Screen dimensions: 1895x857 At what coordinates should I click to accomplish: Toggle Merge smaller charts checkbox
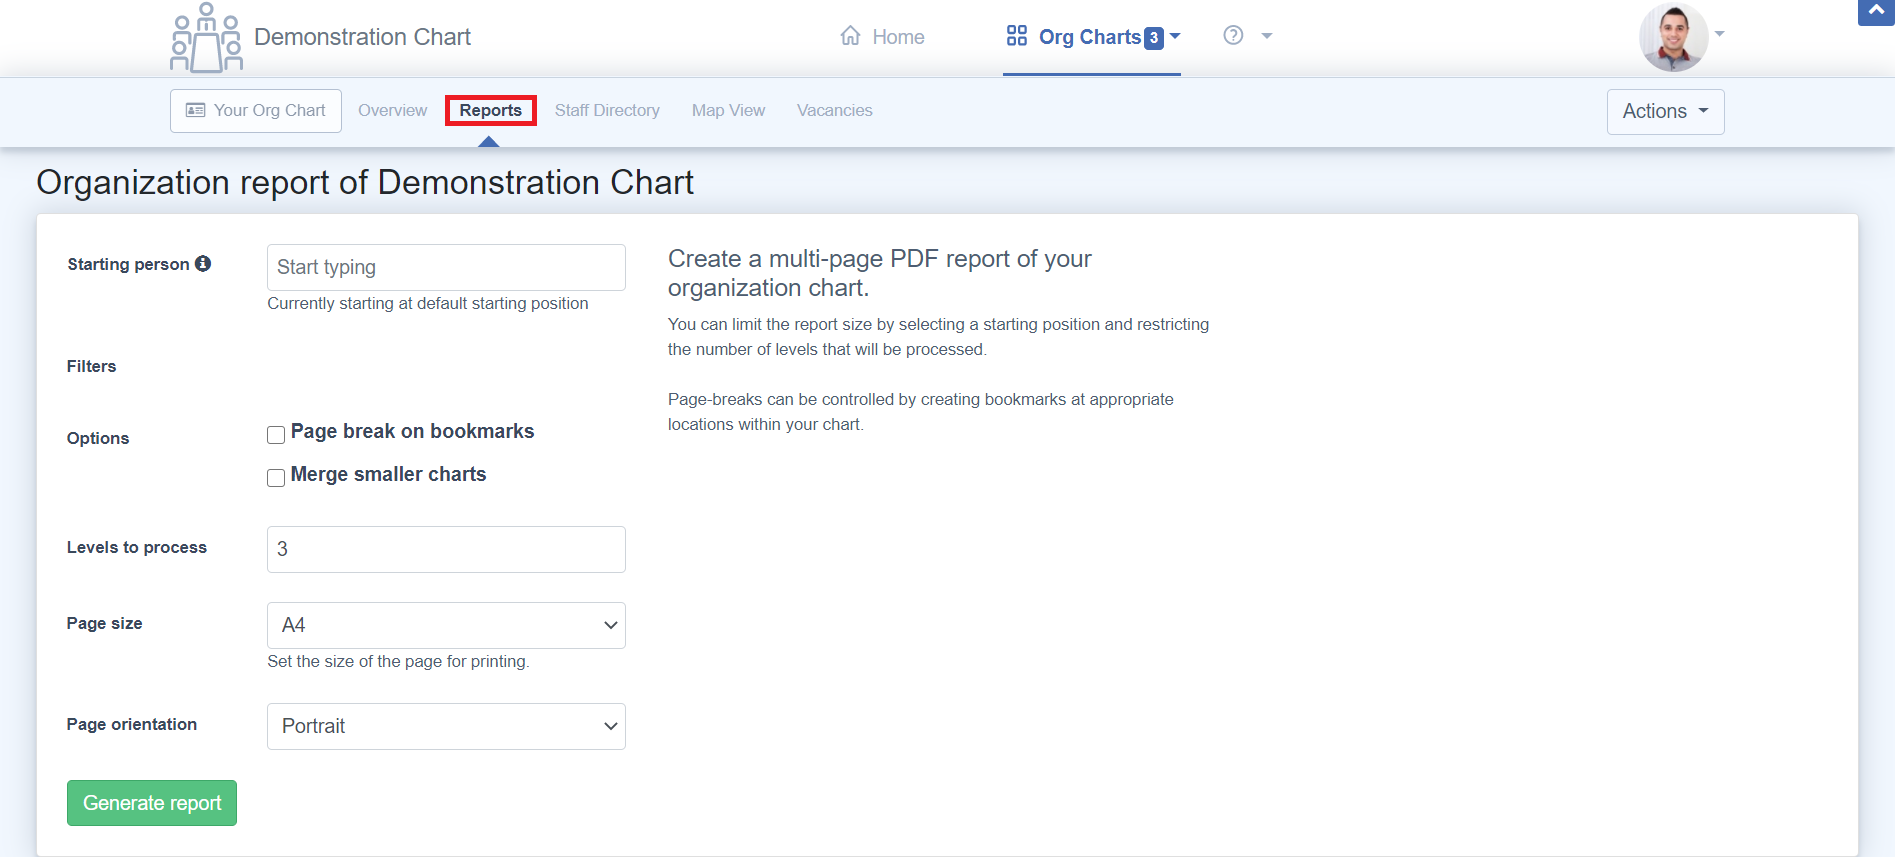[276, 478]
